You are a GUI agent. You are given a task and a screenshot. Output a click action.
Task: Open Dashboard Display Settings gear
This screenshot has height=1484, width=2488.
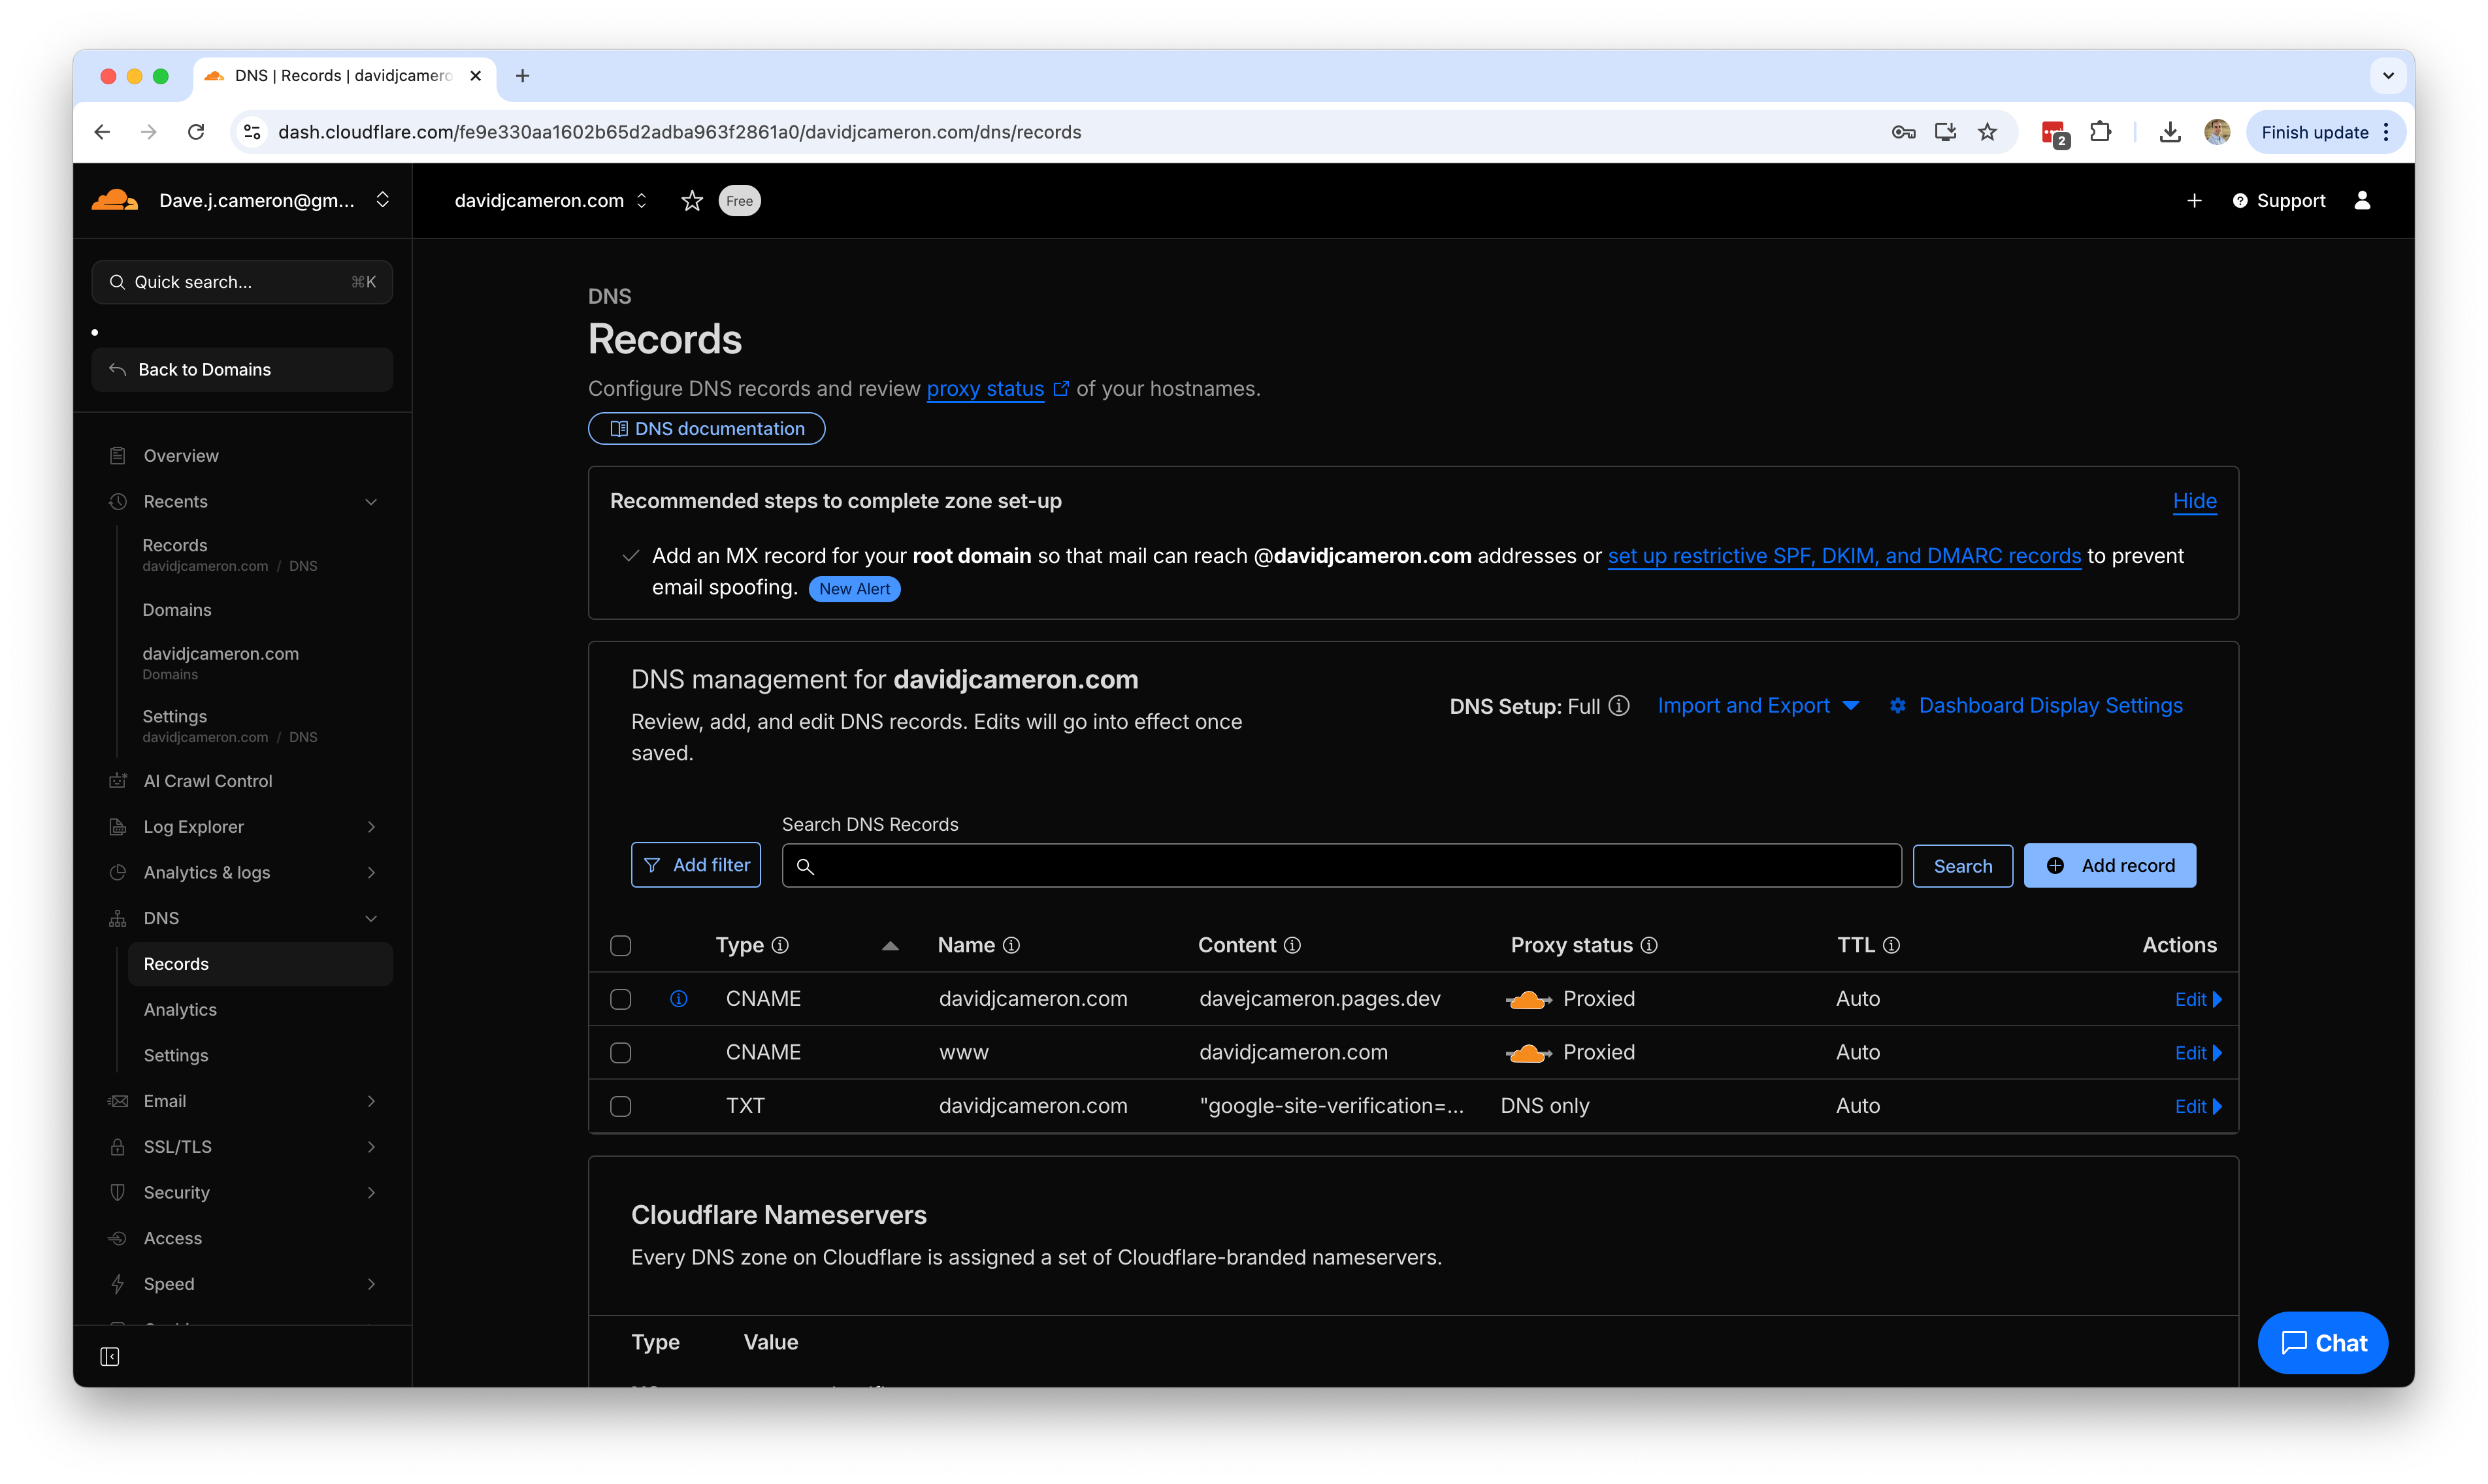[1898, 705]
